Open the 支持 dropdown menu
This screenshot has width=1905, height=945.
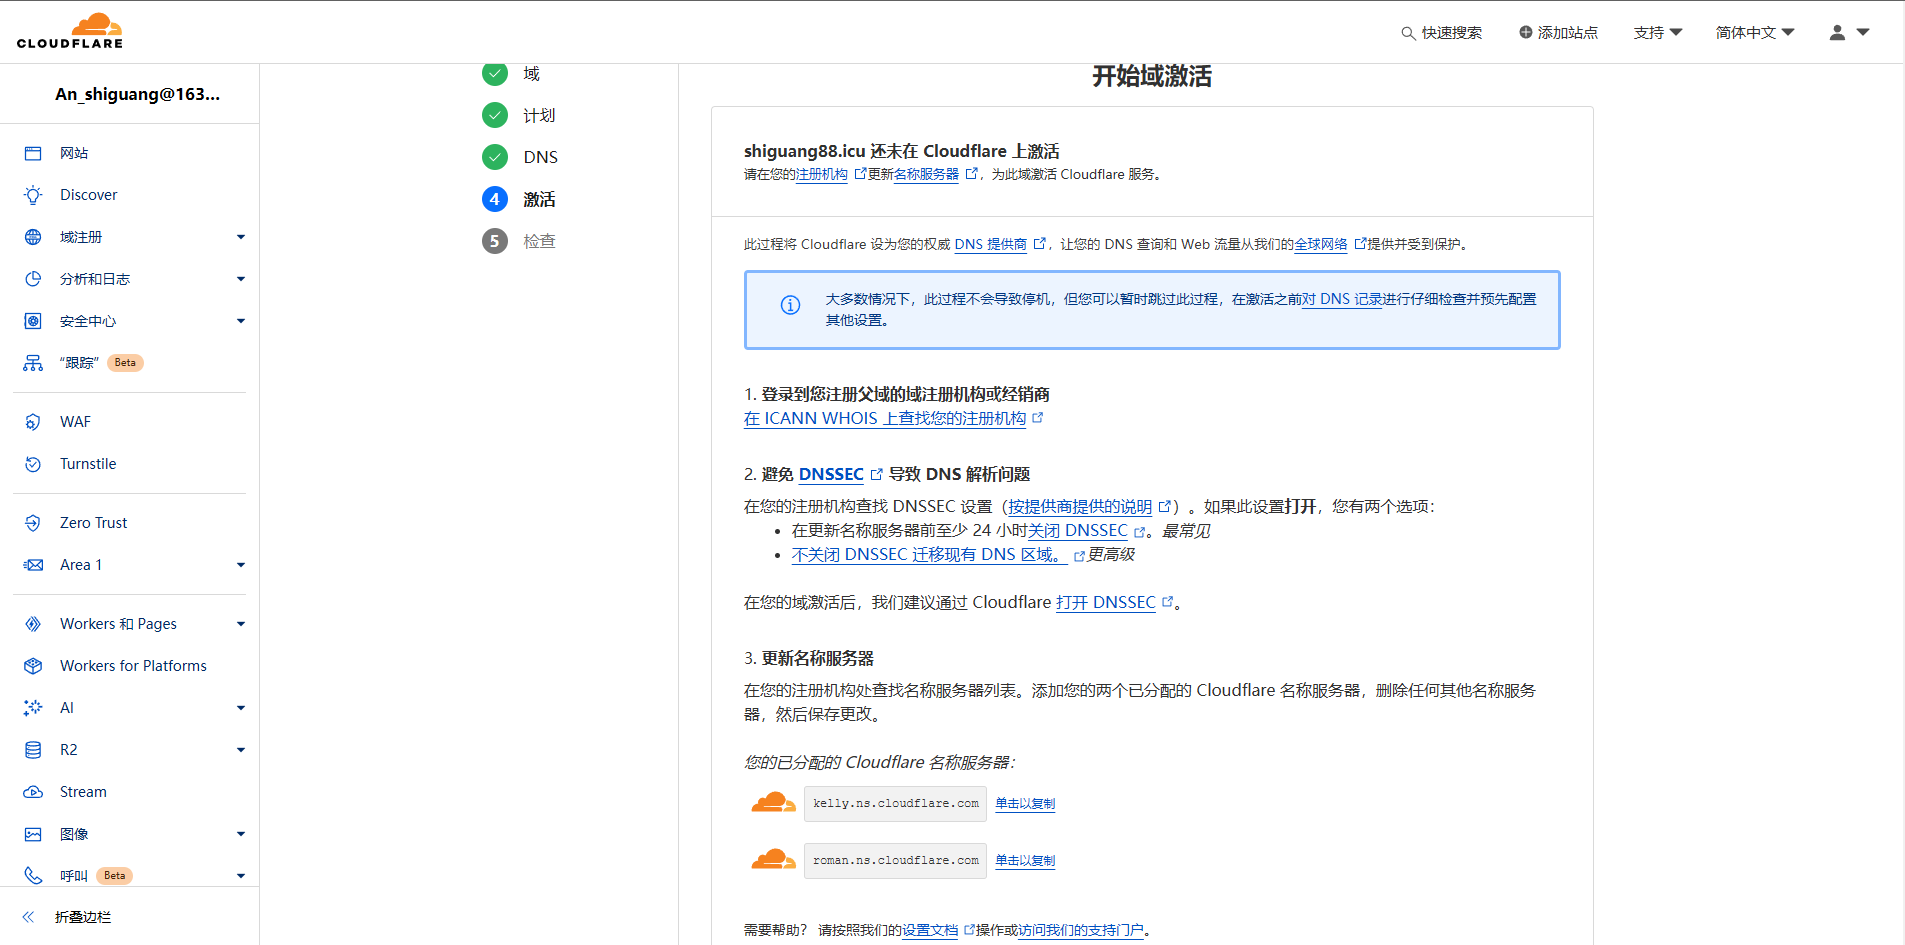click(1658, 32)
